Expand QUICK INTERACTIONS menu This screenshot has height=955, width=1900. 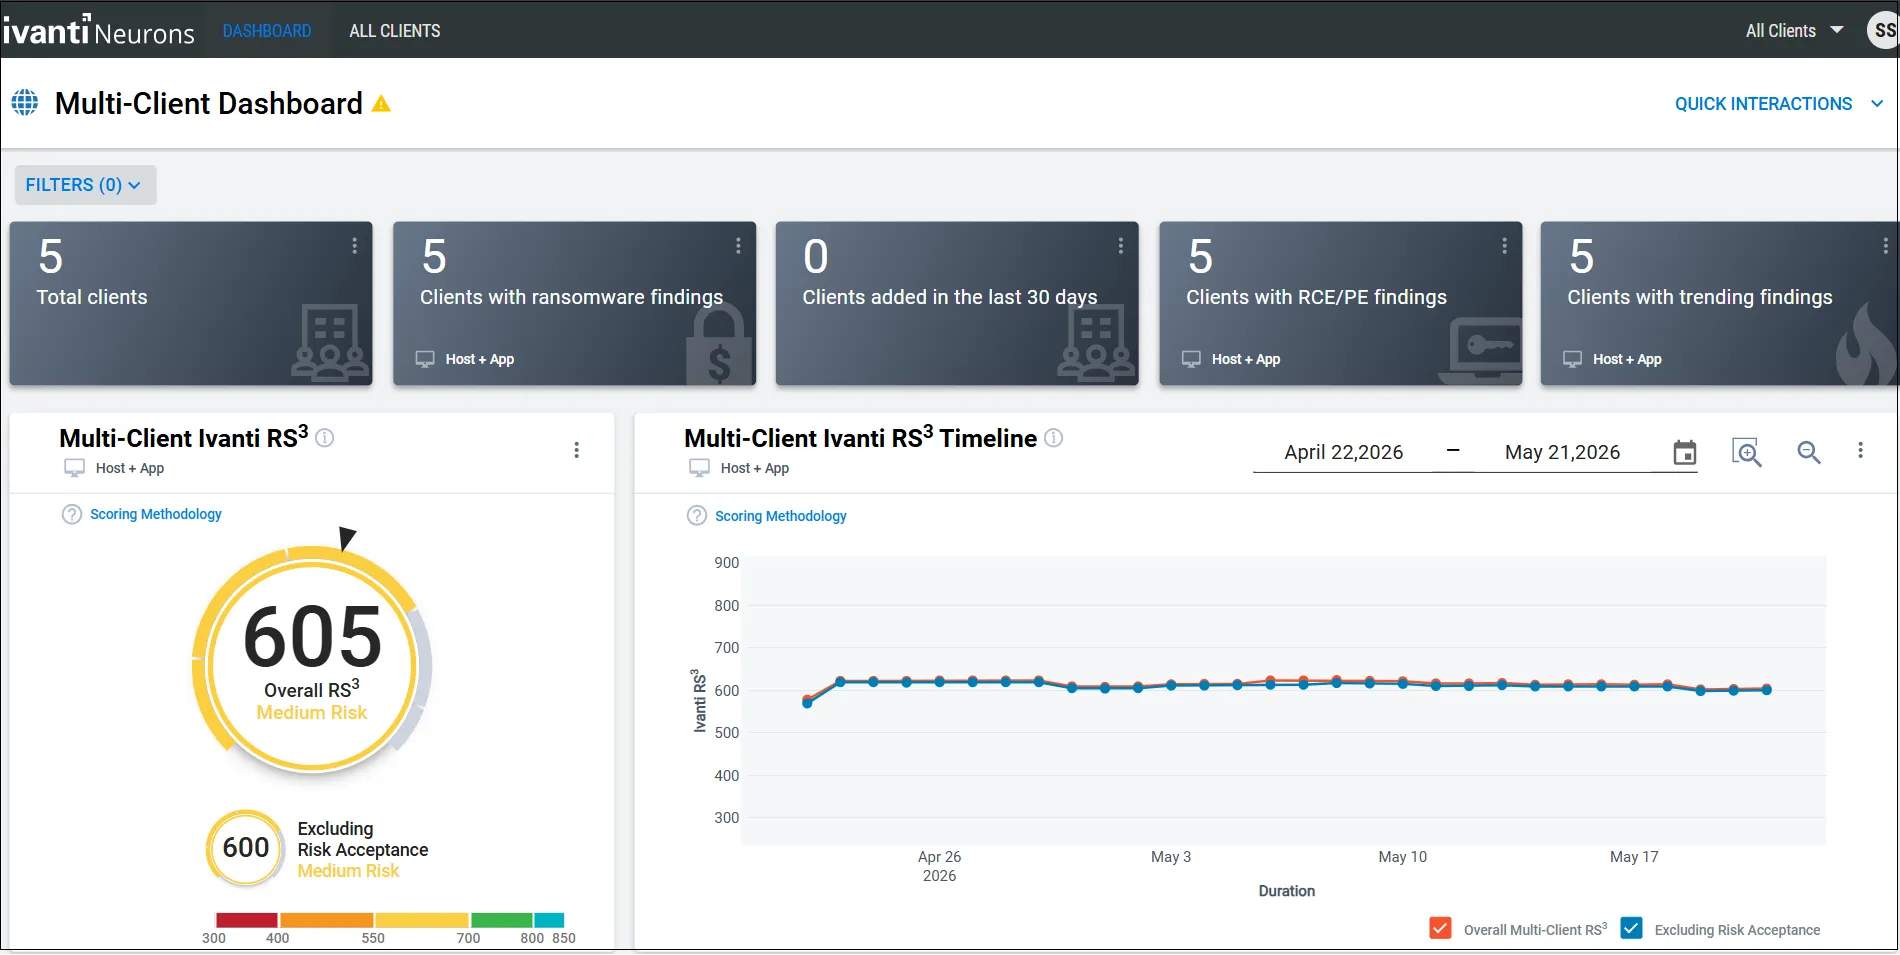(x=1779, y=104)
